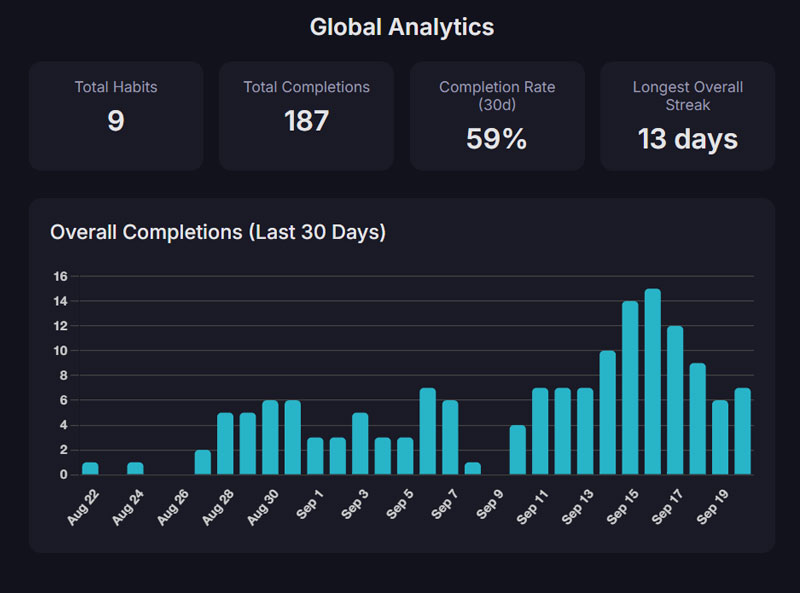Select the Sep 17 bar
The image size is (800, 593).
point(675,400)
